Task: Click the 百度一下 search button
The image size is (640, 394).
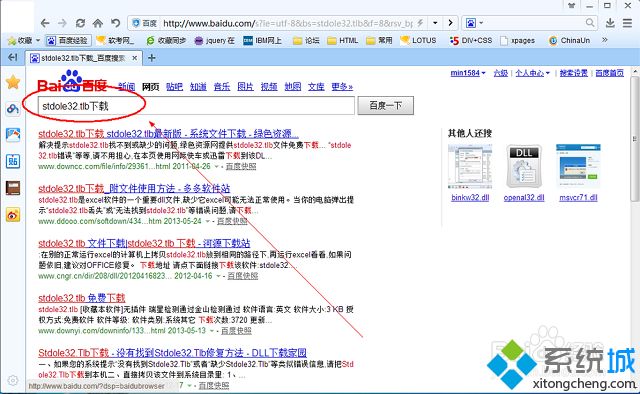Action: click(386, 106)
